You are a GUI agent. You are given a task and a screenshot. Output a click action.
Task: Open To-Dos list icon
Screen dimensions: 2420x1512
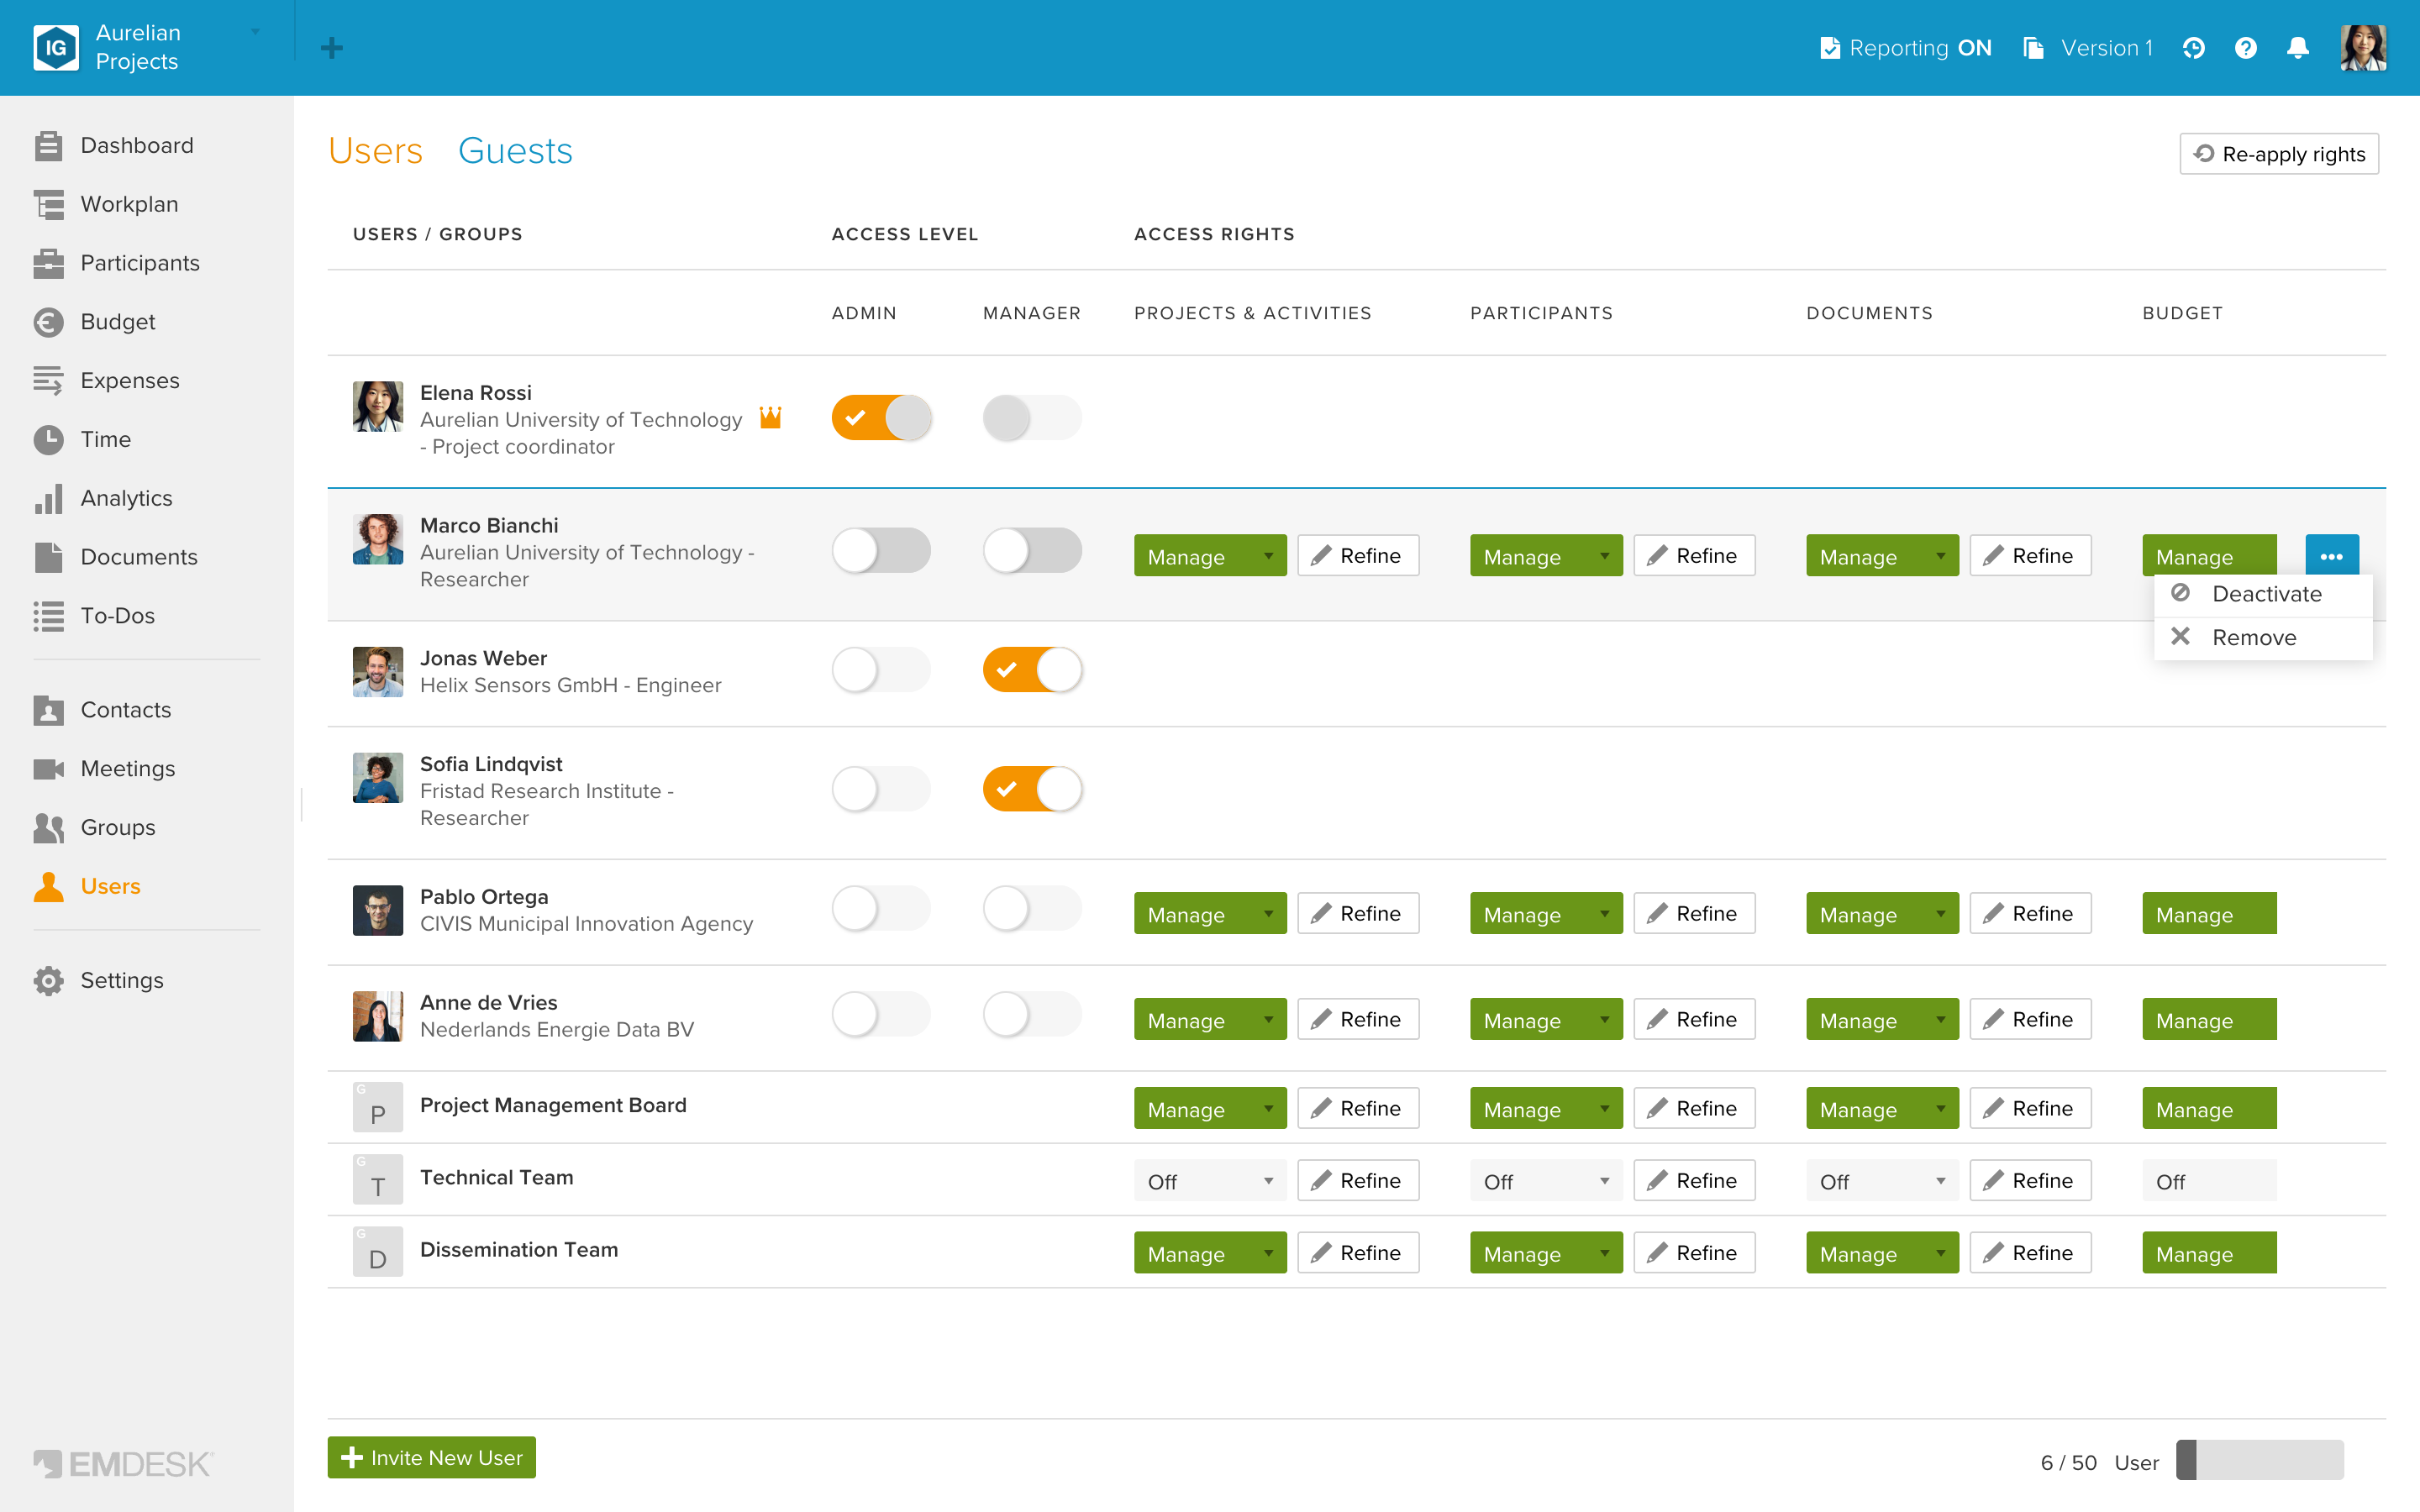tap(48, 616)
